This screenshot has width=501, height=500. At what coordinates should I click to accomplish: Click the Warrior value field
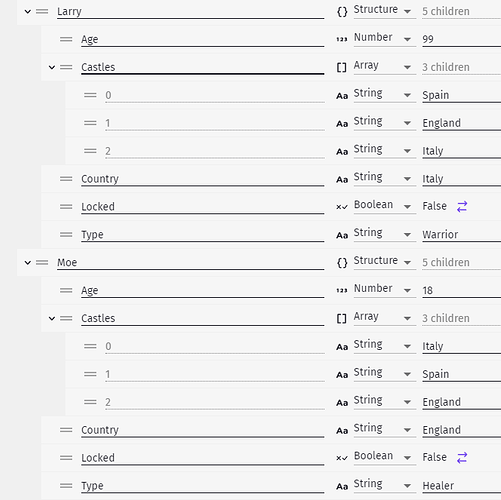click(461, 235)
